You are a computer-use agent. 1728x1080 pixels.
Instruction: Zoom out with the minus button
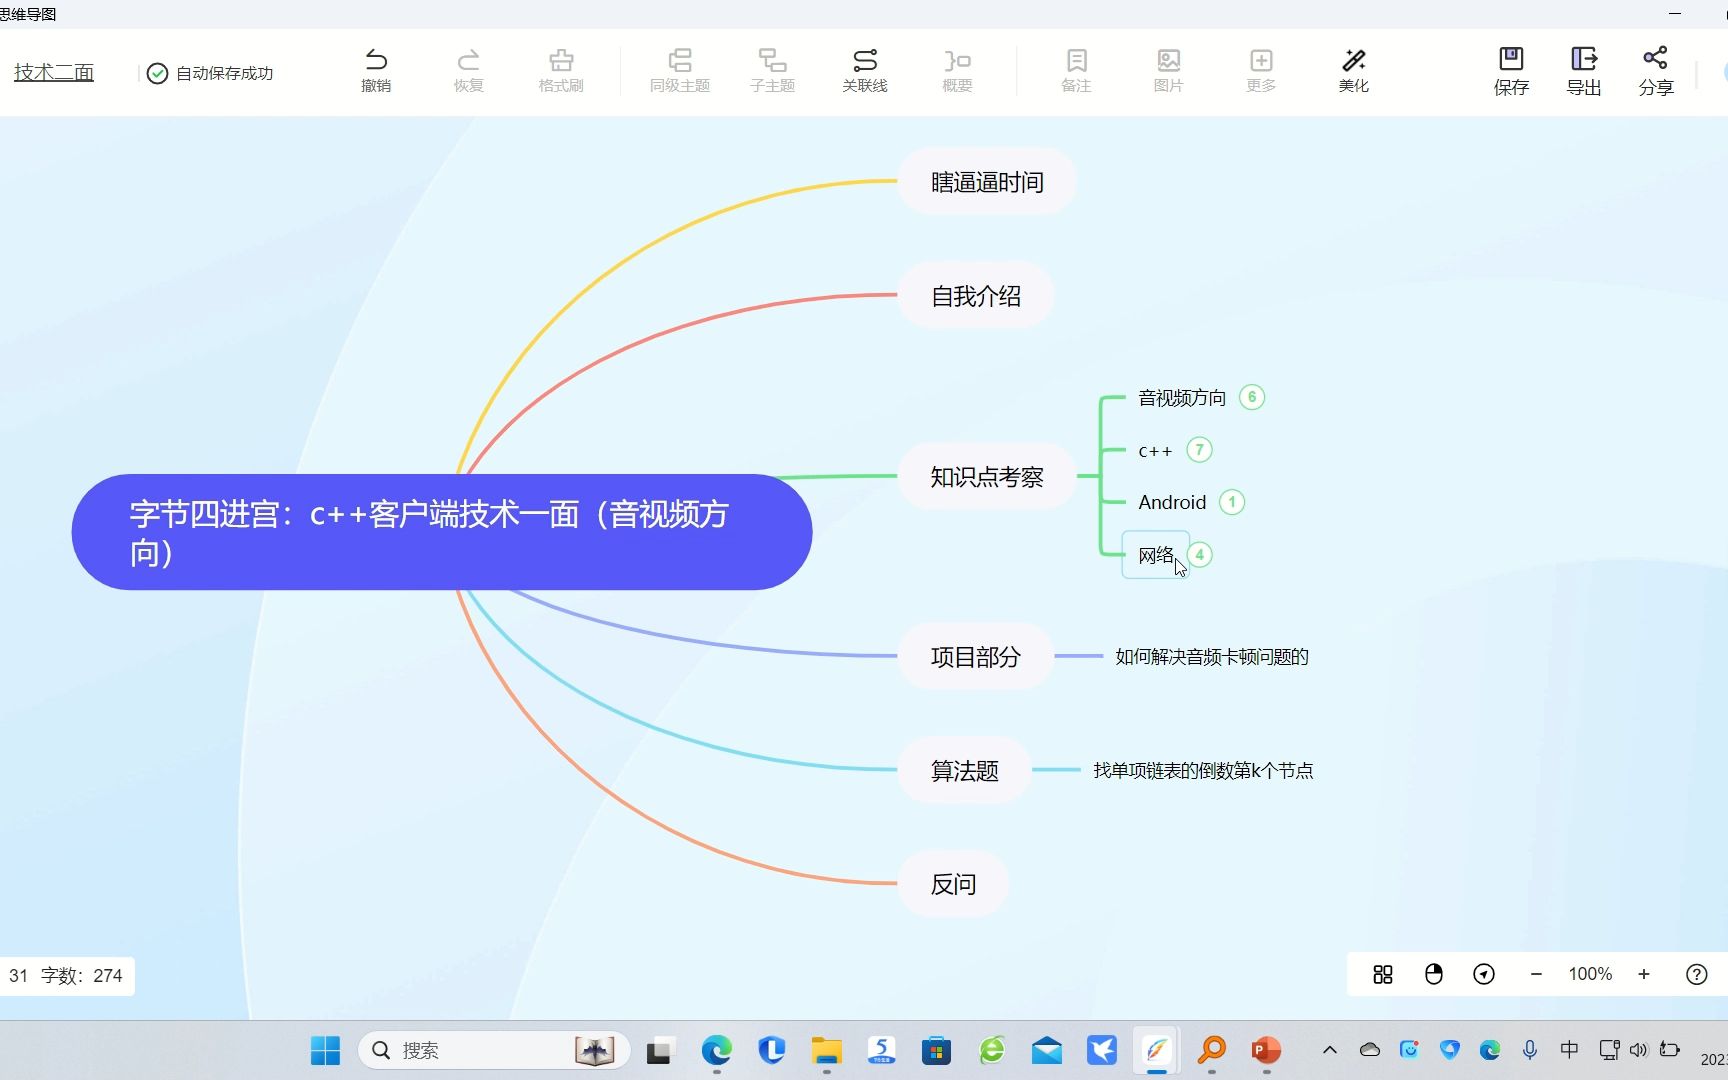tap(1536, 974)
